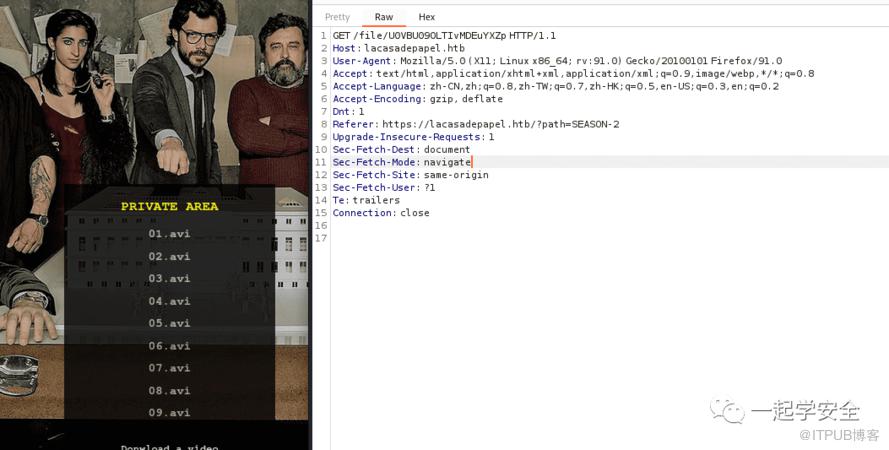
Task: Click on 06.avi in the list
Action: (x=169, y=346)
